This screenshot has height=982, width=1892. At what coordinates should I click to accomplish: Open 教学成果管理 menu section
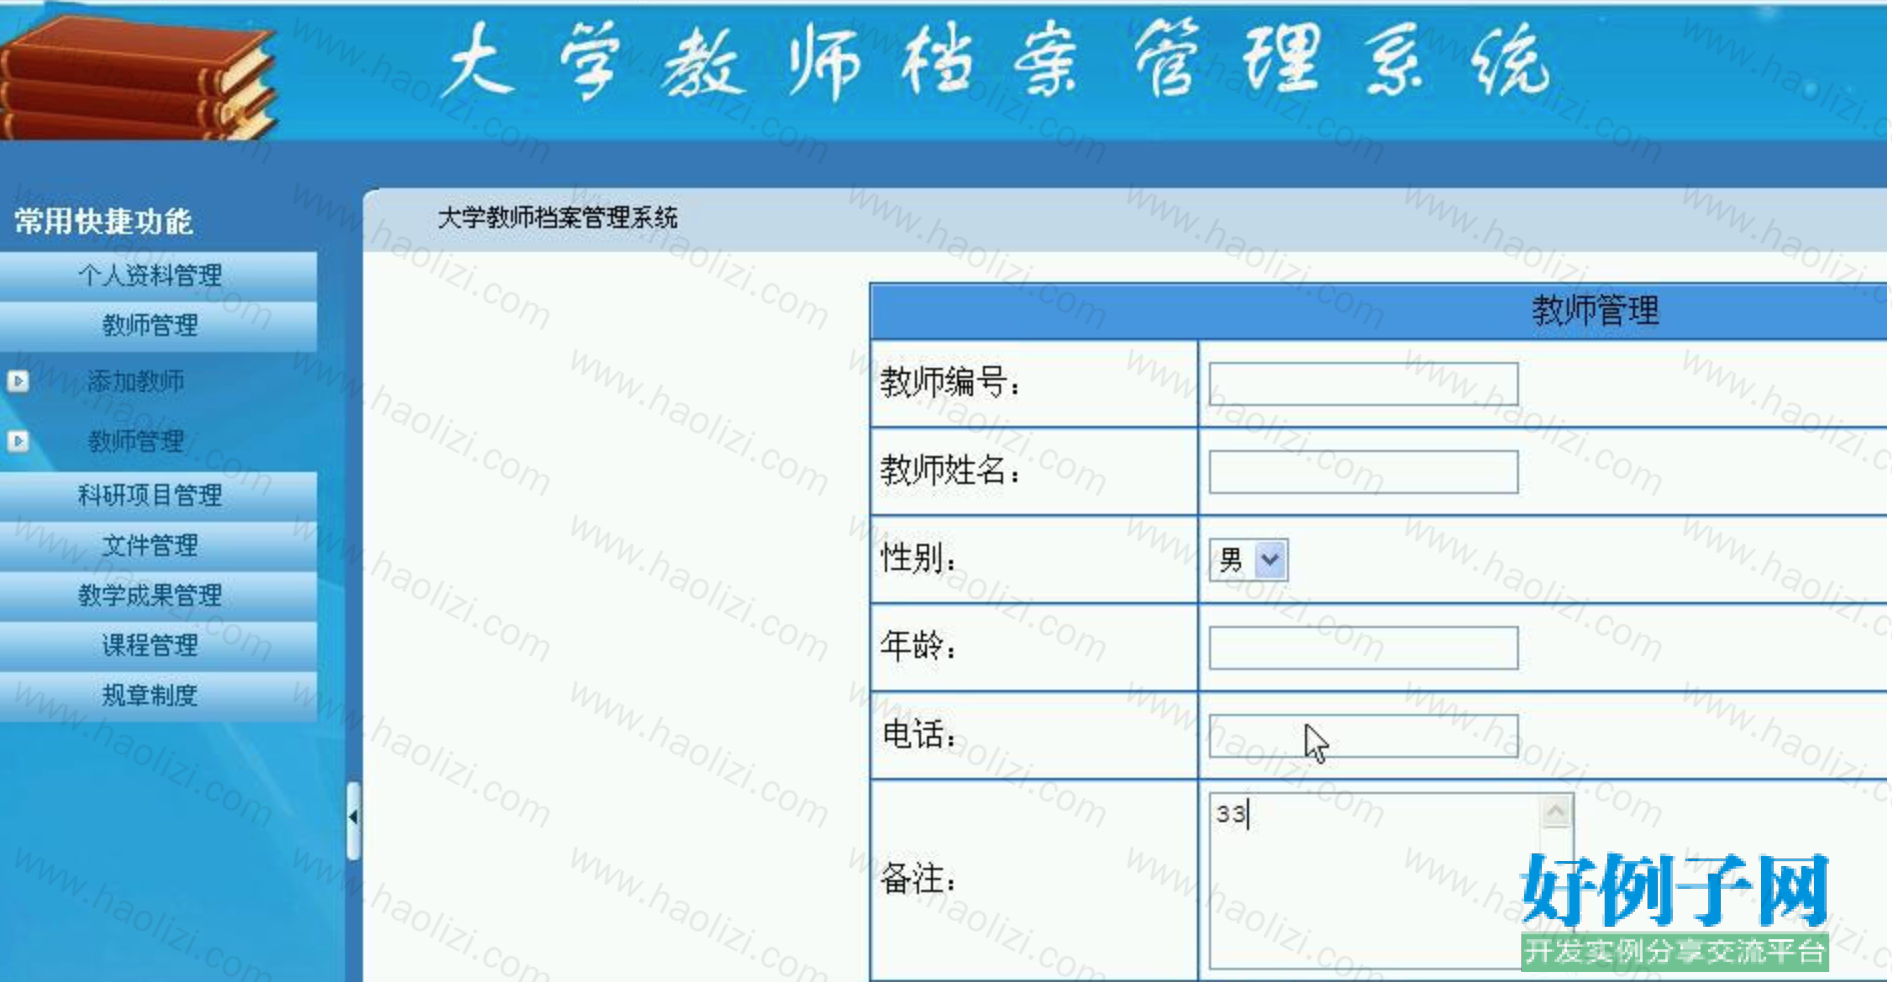(158, 595)
